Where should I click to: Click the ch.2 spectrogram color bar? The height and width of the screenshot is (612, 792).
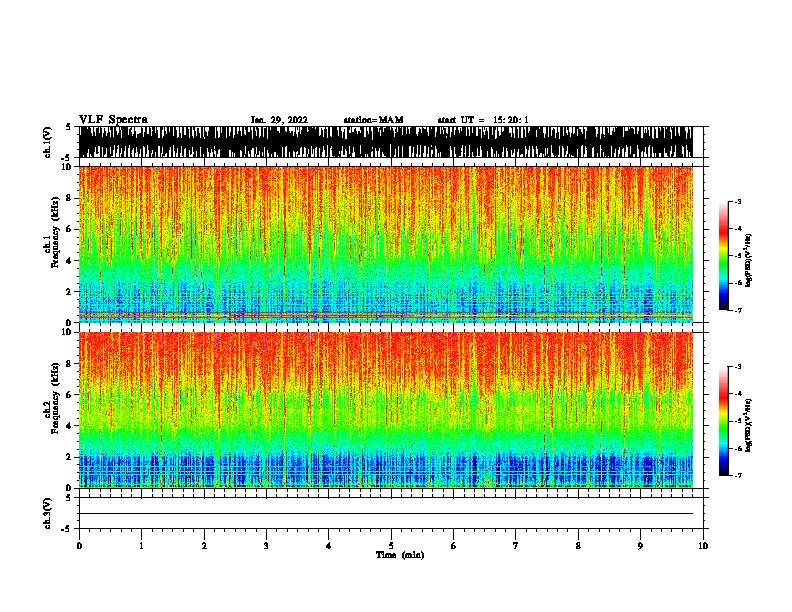(x=723, y=421)
